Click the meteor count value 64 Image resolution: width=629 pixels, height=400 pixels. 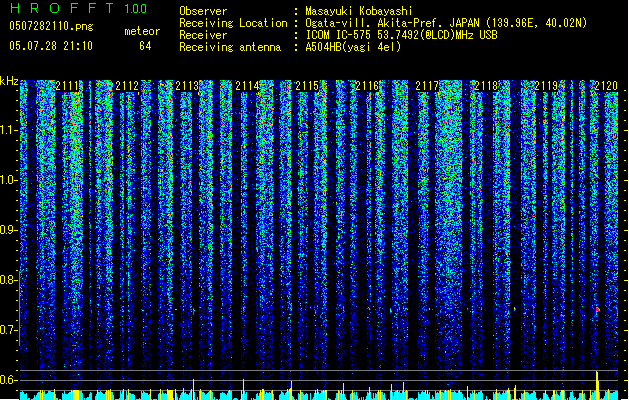click(x=145, y=46)
